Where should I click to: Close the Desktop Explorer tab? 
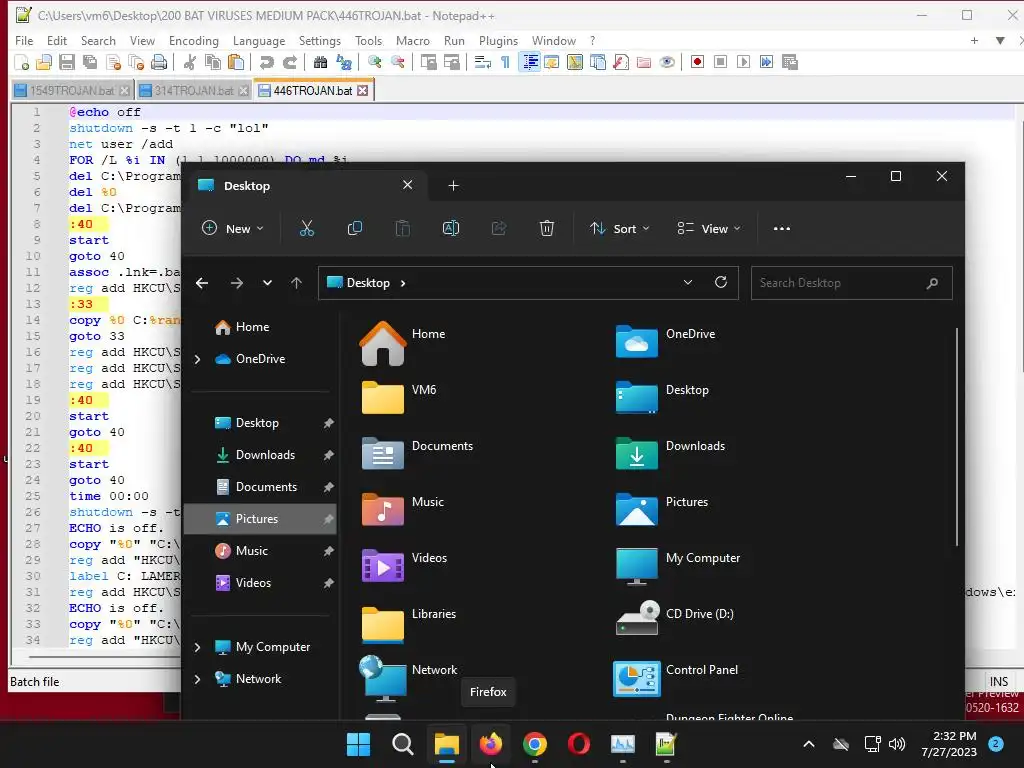(408, 185)
